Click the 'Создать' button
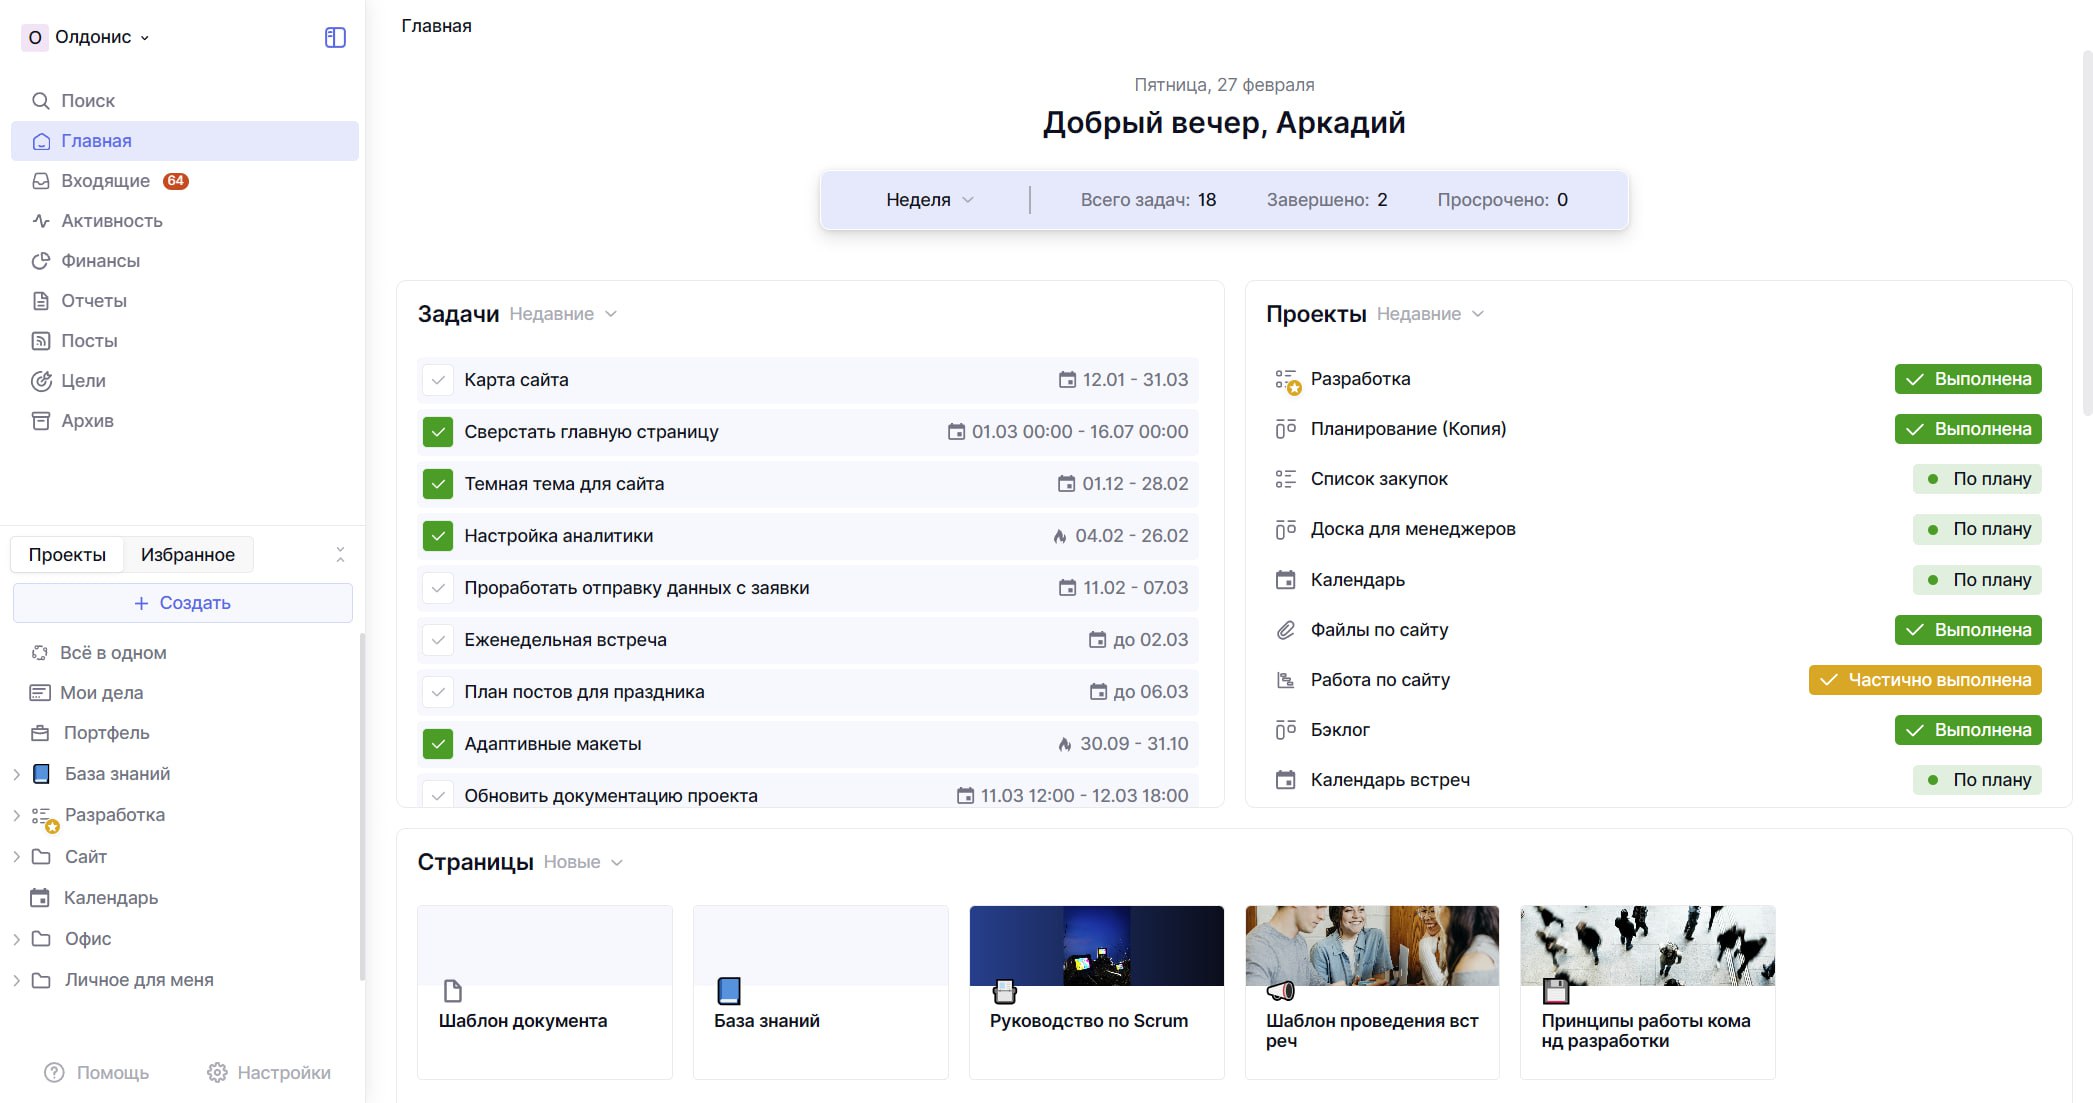The width and height of the screenshot is (2093, 1103). (x=183, y=603)
